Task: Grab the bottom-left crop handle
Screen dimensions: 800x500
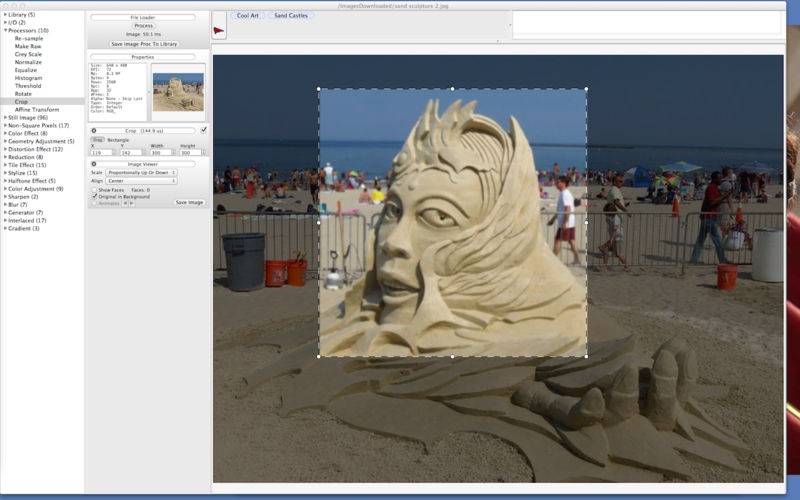Action: coord(319,356)
